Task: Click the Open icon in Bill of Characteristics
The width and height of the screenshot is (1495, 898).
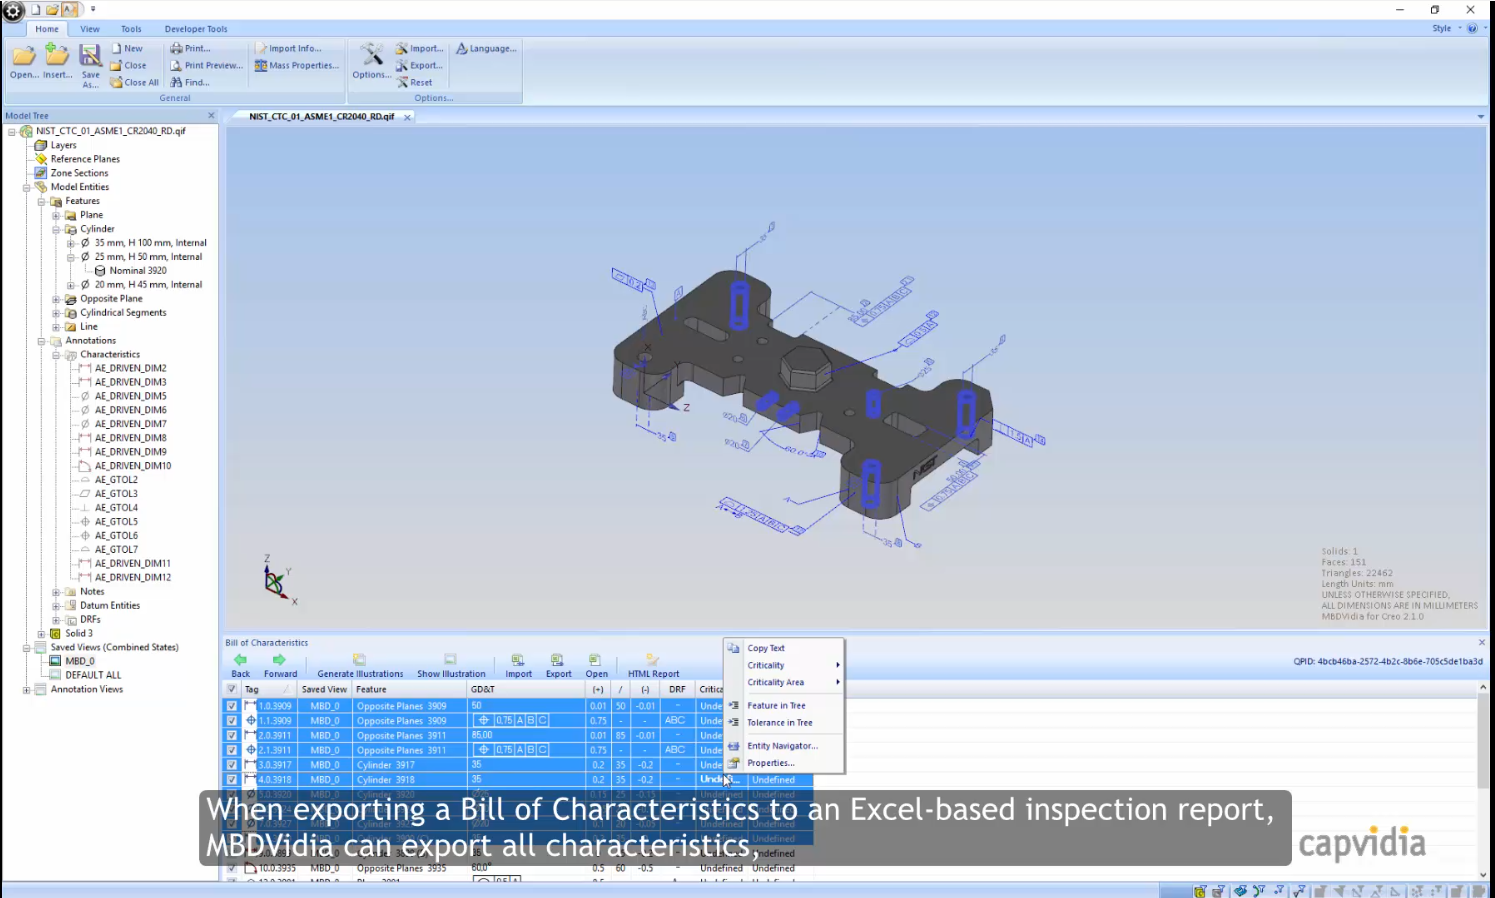Action: tap(595, 660)
